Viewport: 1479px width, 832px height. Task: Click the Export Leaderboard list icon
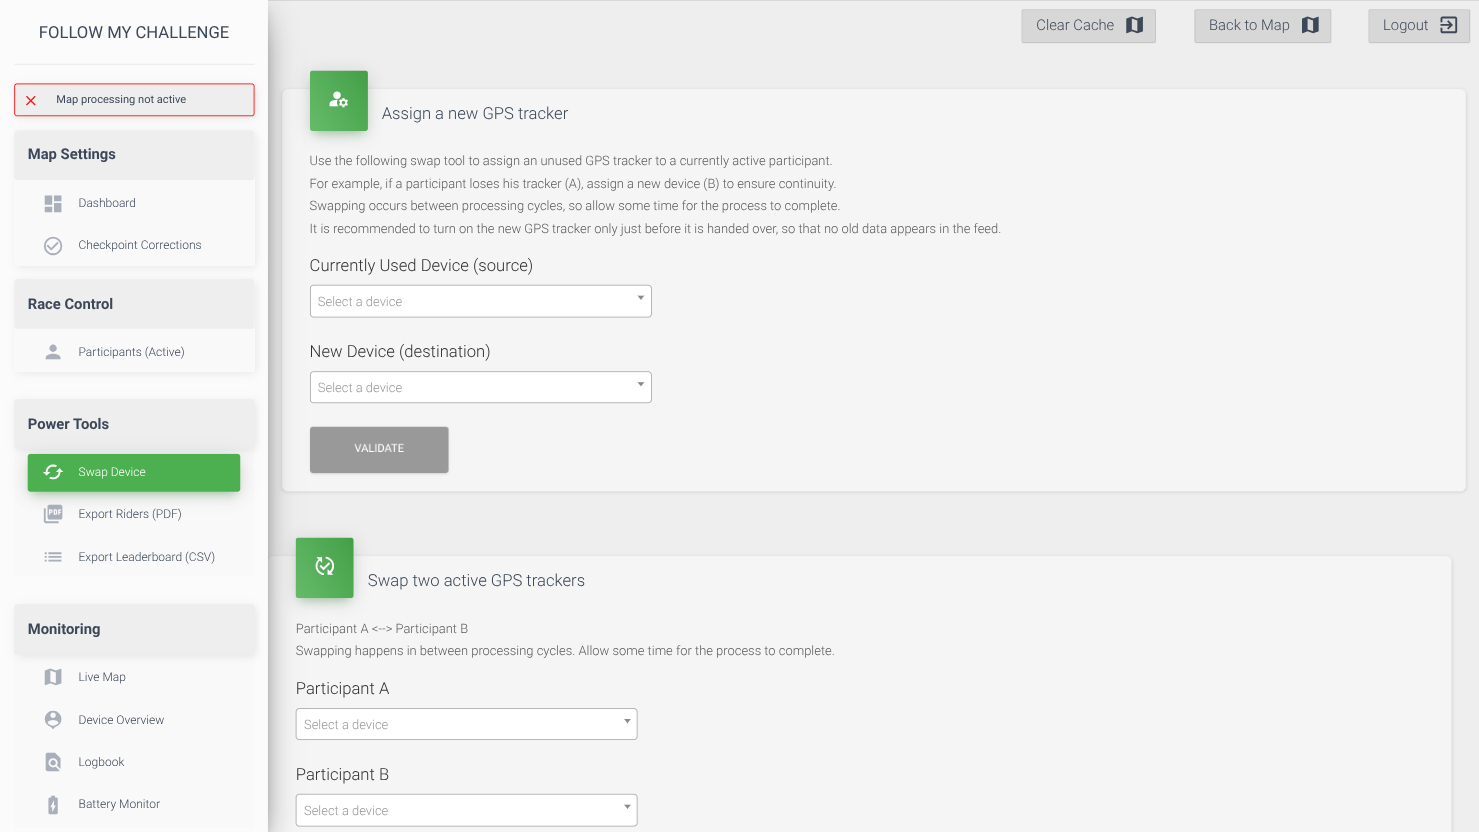tap(53, 557)
